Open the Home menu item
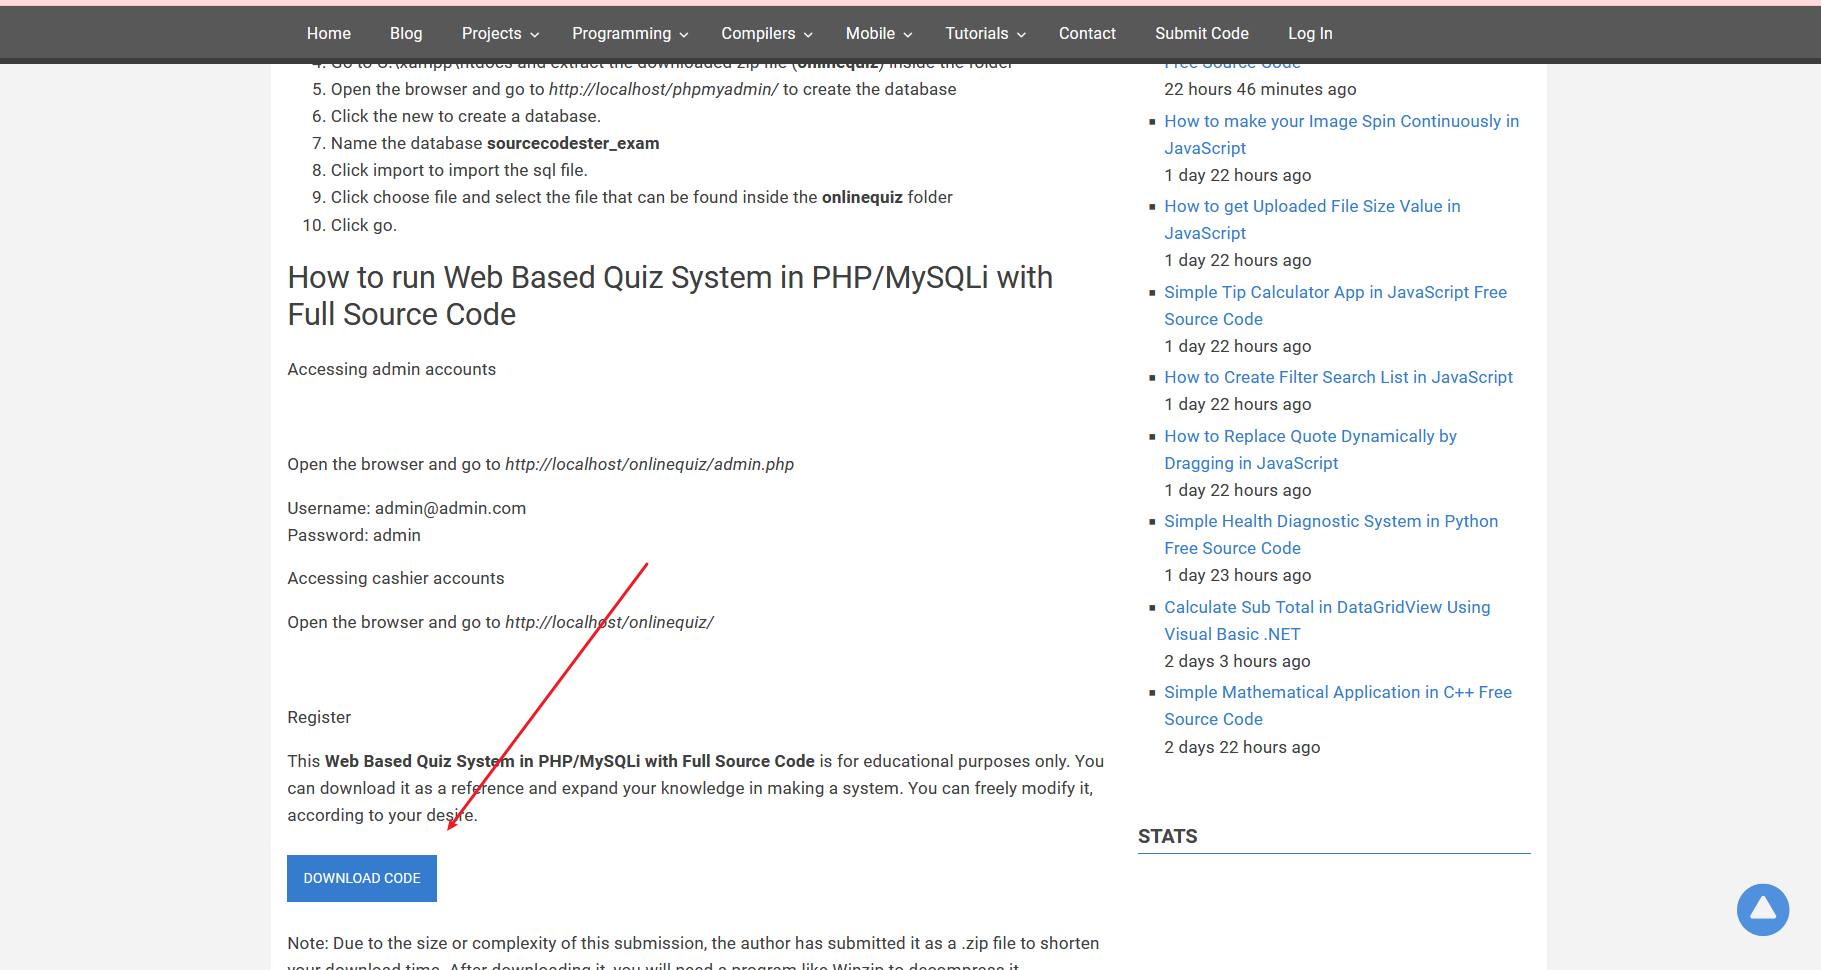Viewport: 1821px width, 970px height. coord(328,33)
